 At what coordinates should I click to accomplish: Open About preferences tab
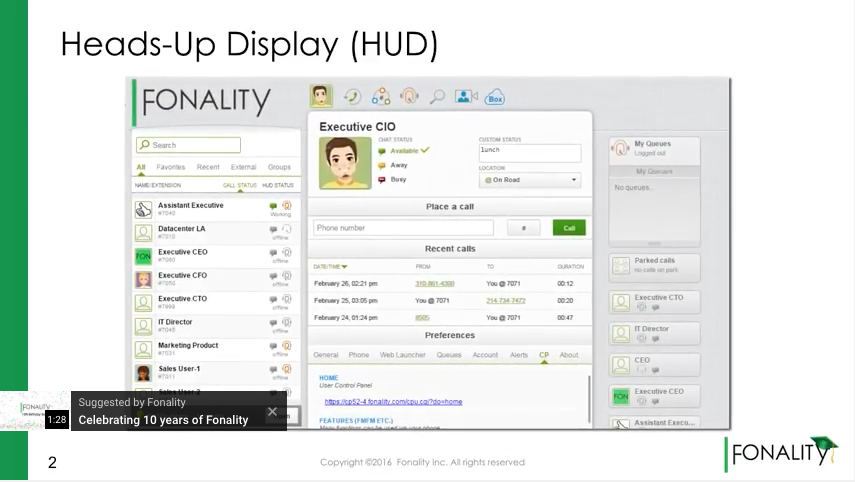coord(569,355)
